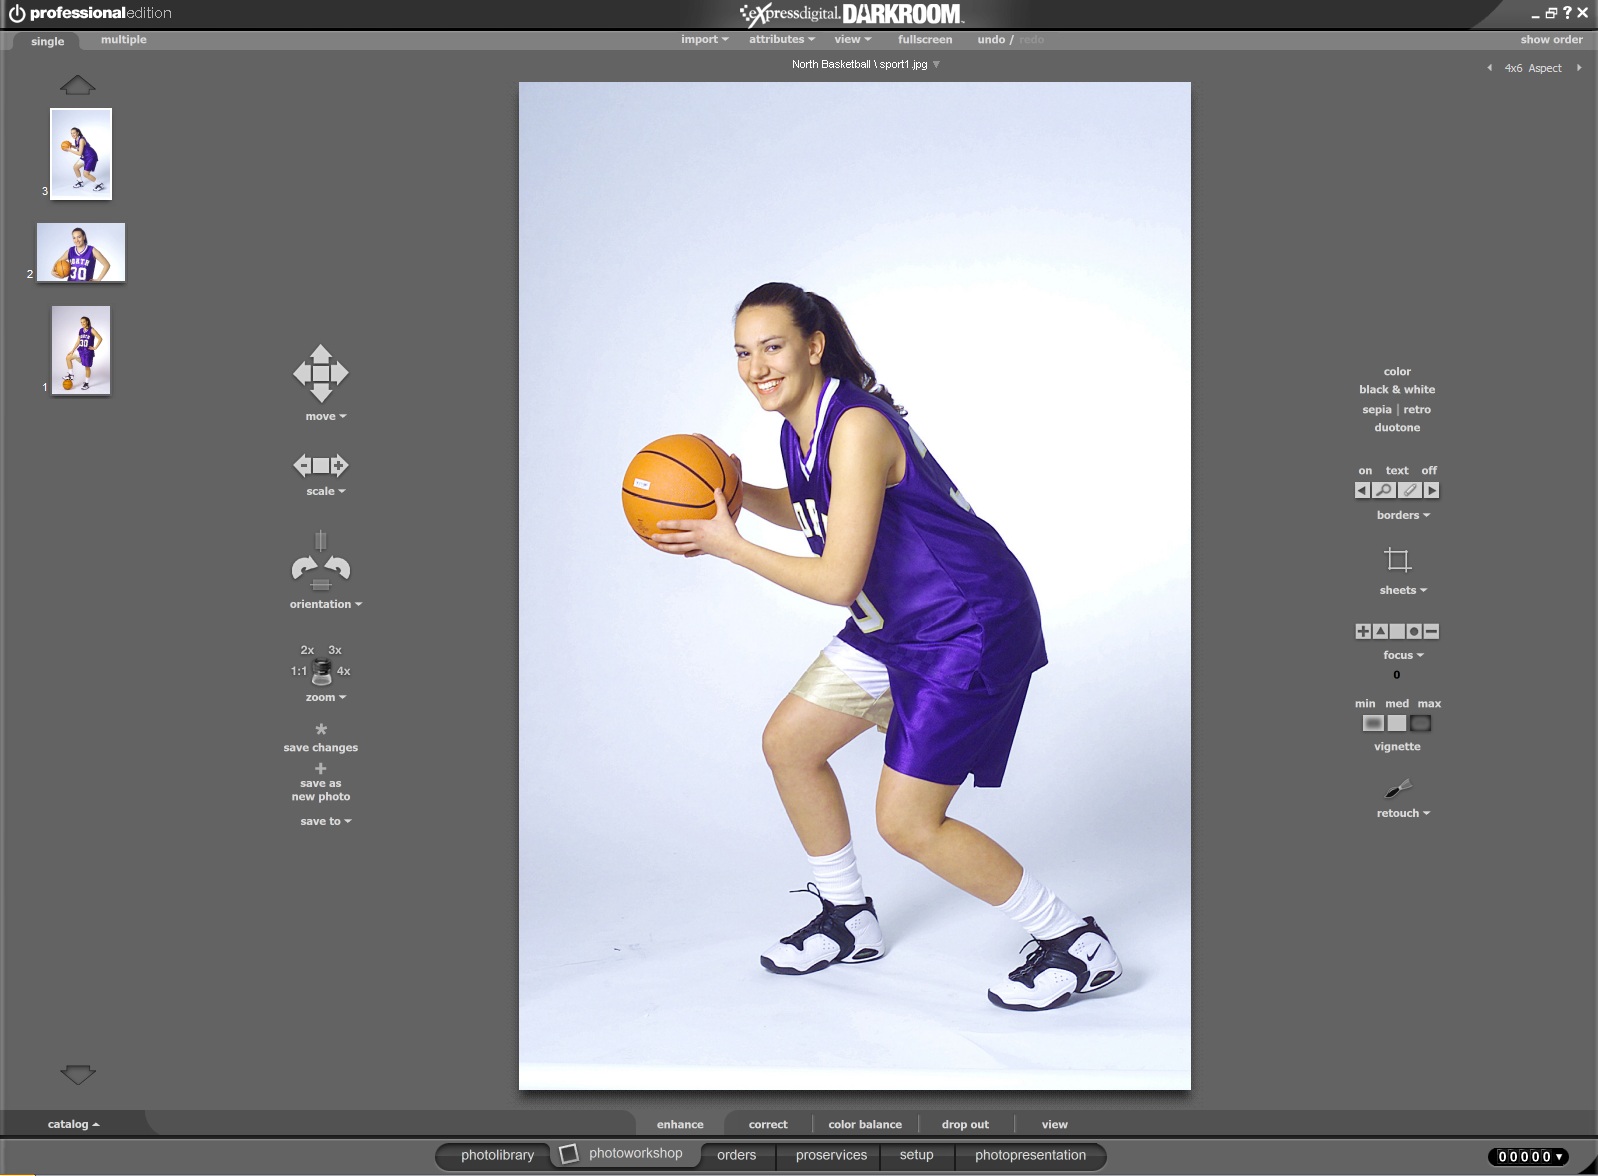Click show order
This screenshot has height=1176, width=1598.
pos(1551,40)
